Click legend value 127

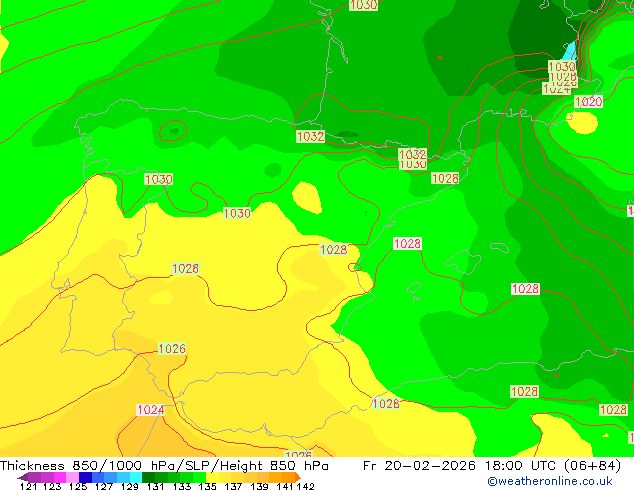tap(104, 486)
